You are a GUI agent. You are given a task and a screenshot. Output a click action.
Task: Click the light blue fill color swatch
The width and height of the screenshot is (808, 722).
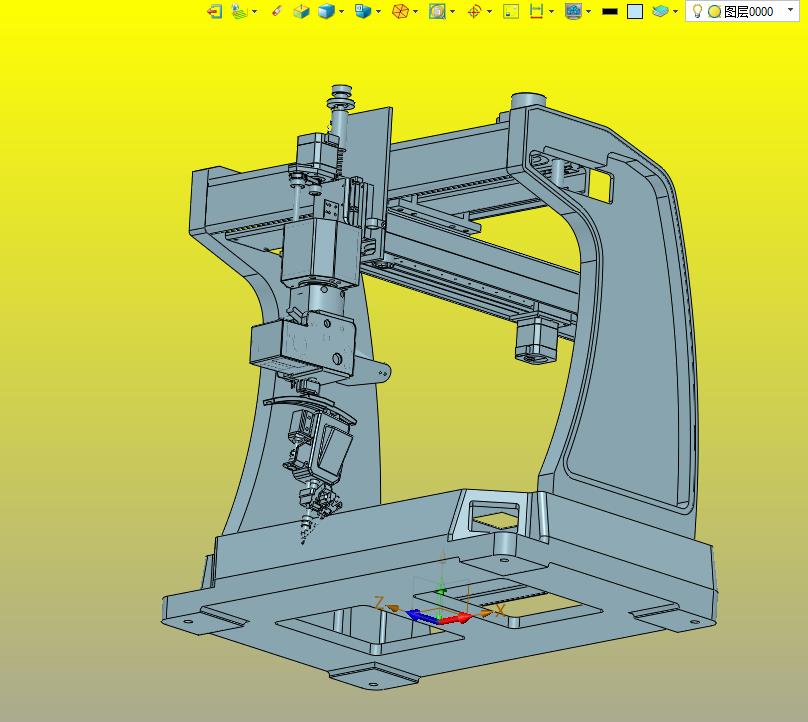tap(635, 11)
